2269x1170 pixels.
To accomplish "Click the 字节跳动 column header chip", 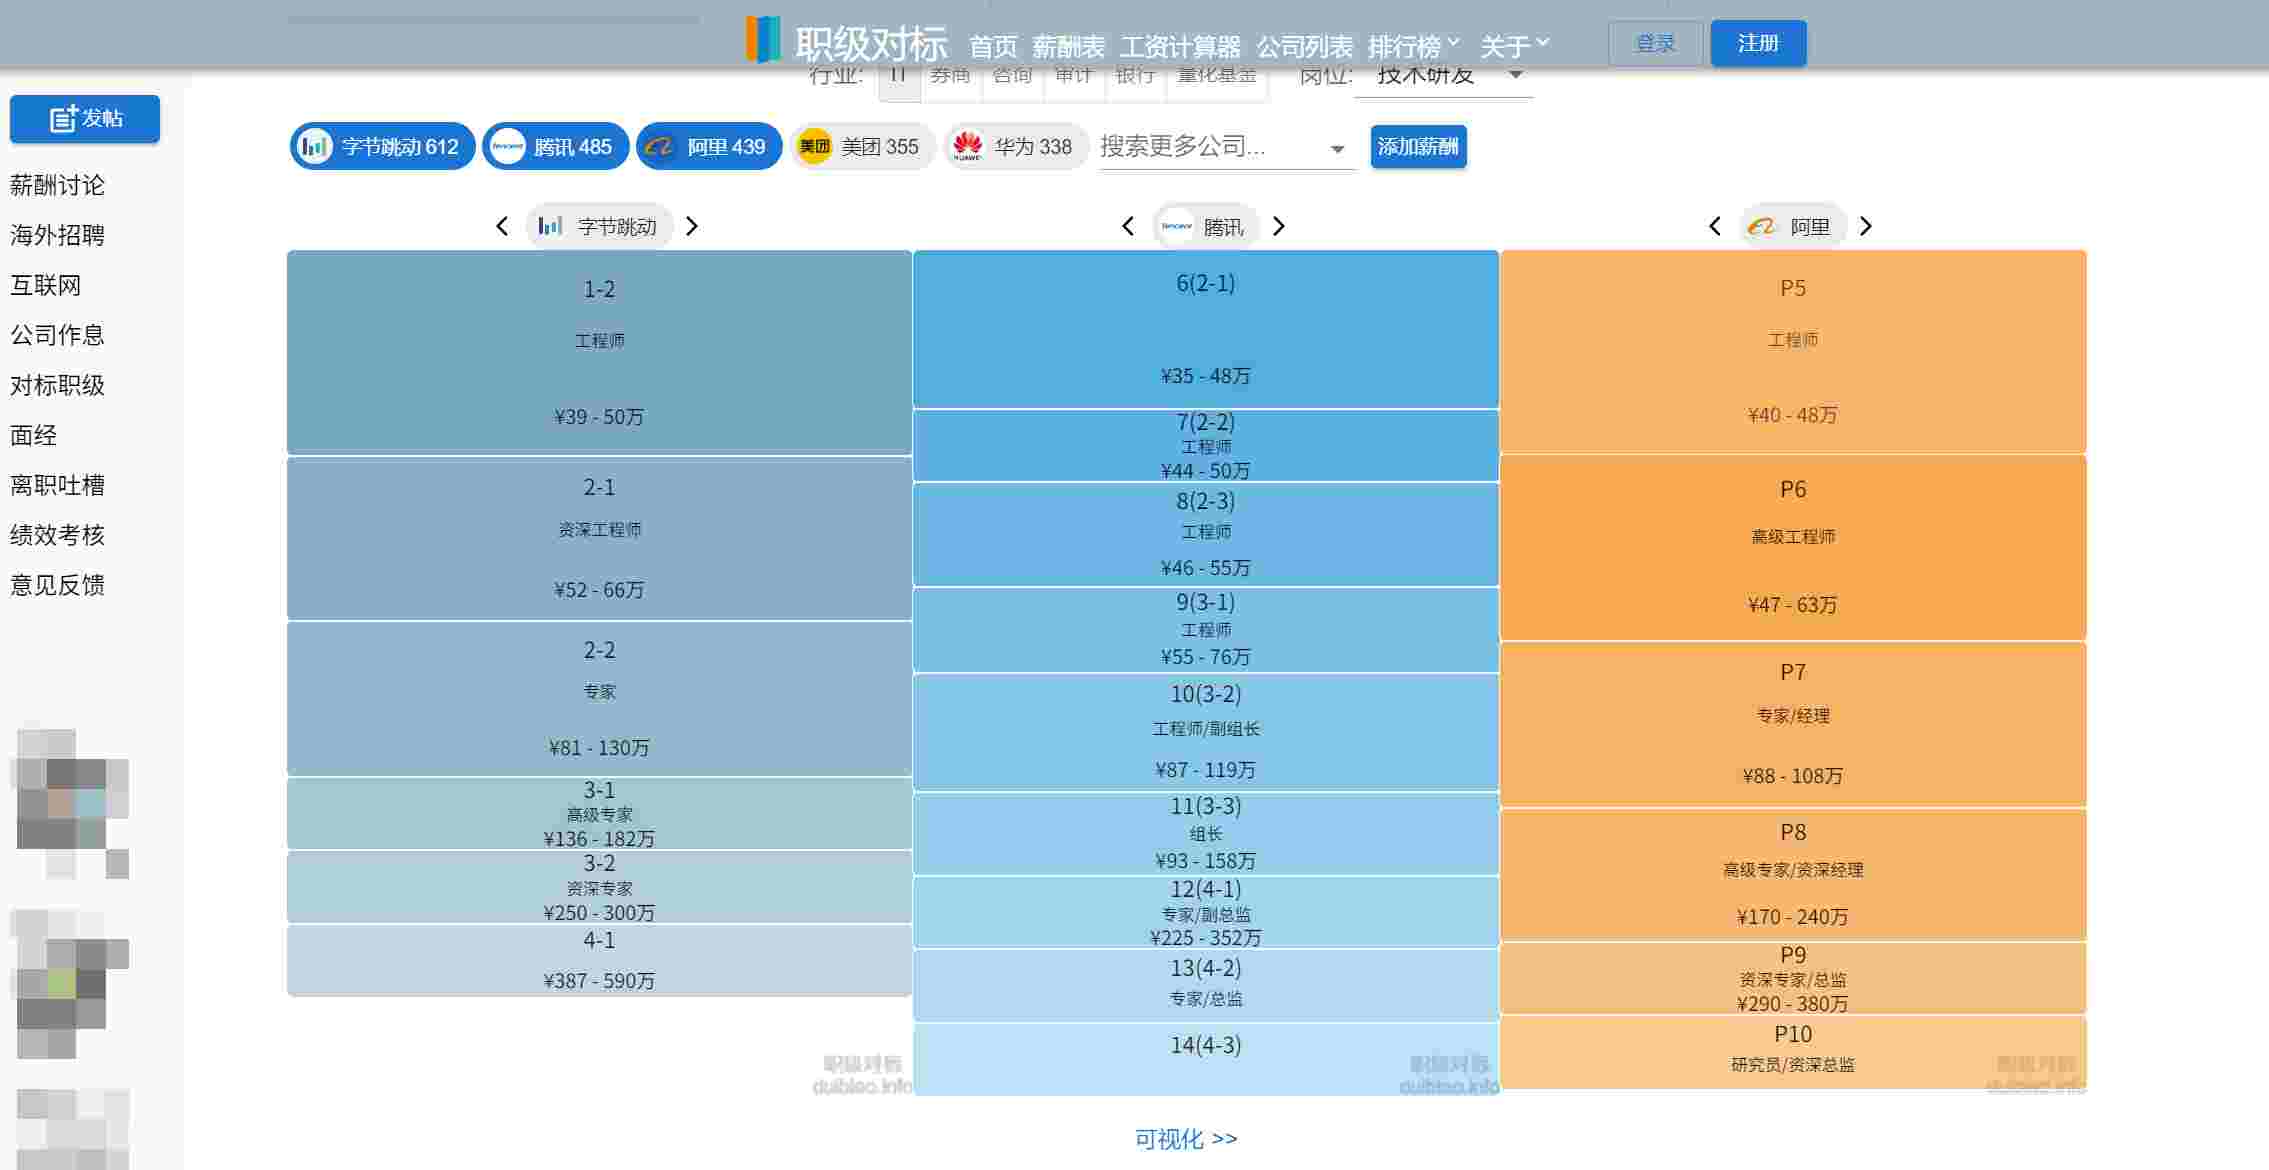I will [599, 226].
